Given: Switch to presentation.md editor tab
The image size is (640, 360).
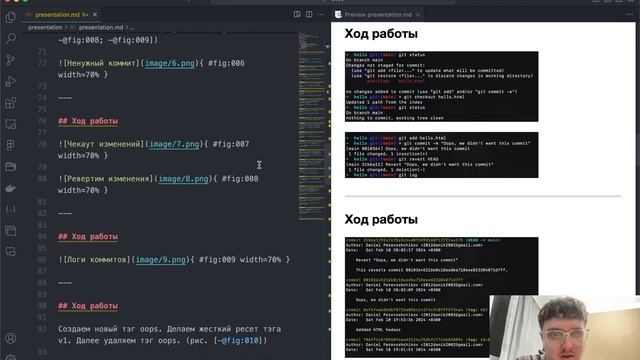Looking at the screenshot, I should click(x=57, y=15).
